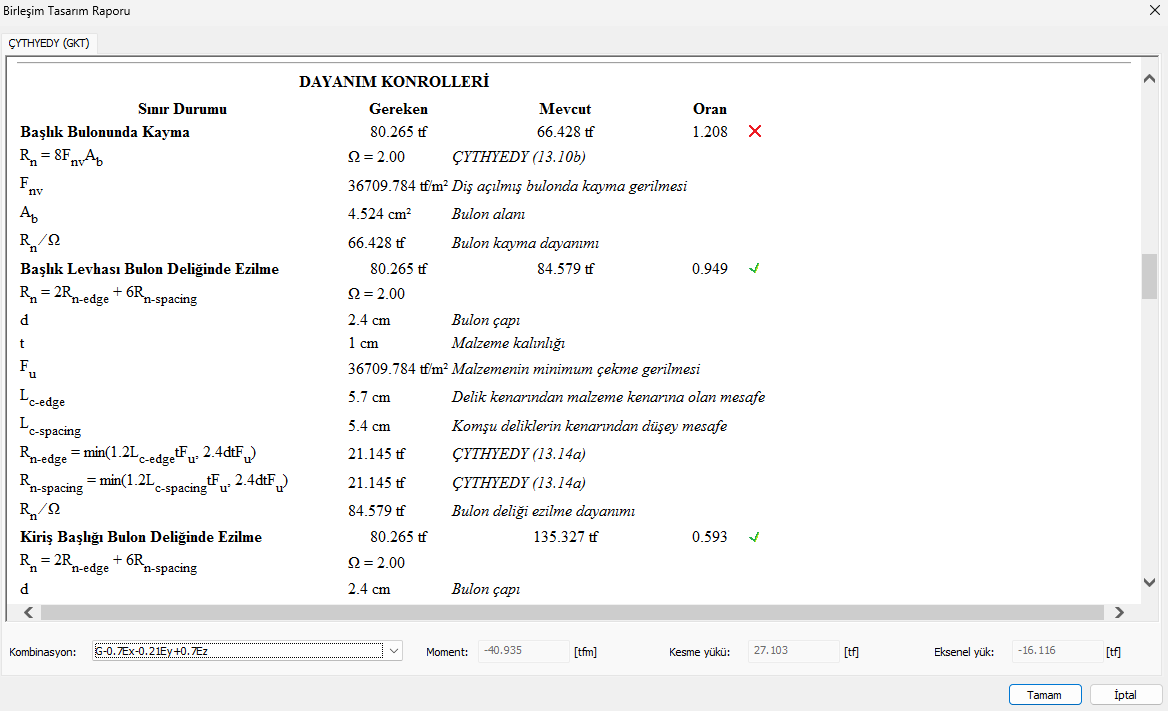Click the horizontal scrollbar right arrow

click(x=1119, y=612)
